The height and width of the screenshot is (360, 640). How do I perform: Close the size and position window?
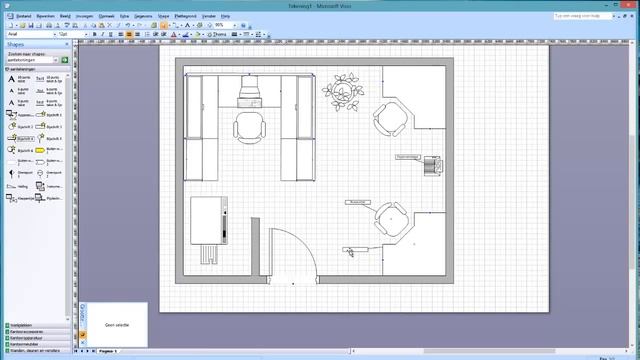82,343
